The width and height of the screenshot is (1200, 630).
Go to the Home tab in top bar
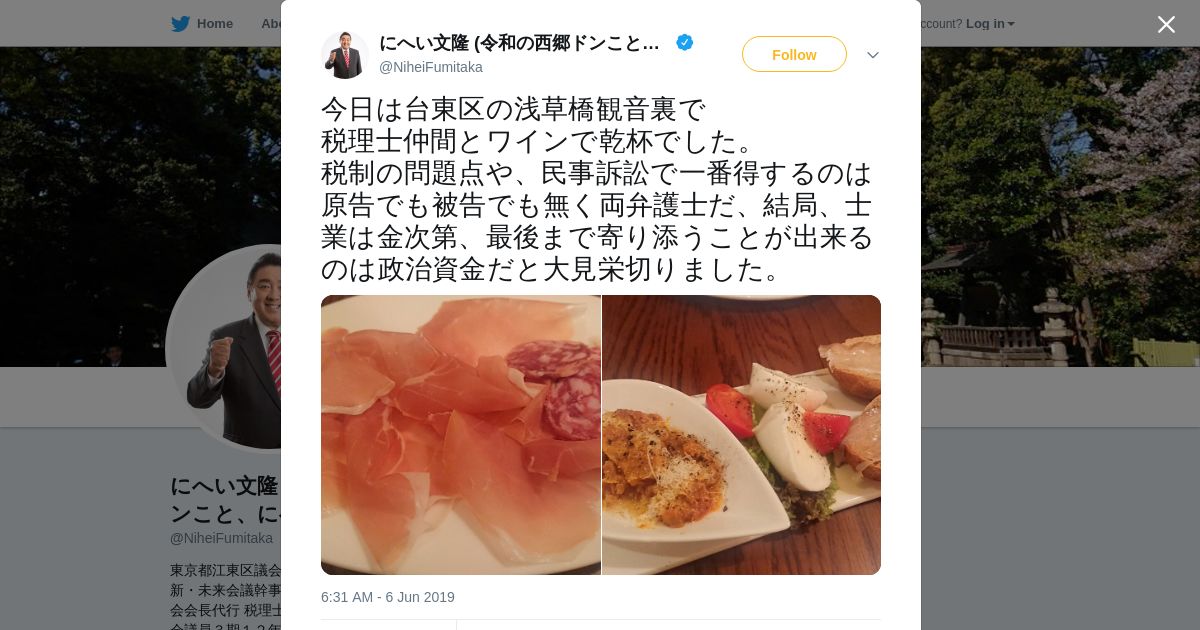[x=202, y=24]
